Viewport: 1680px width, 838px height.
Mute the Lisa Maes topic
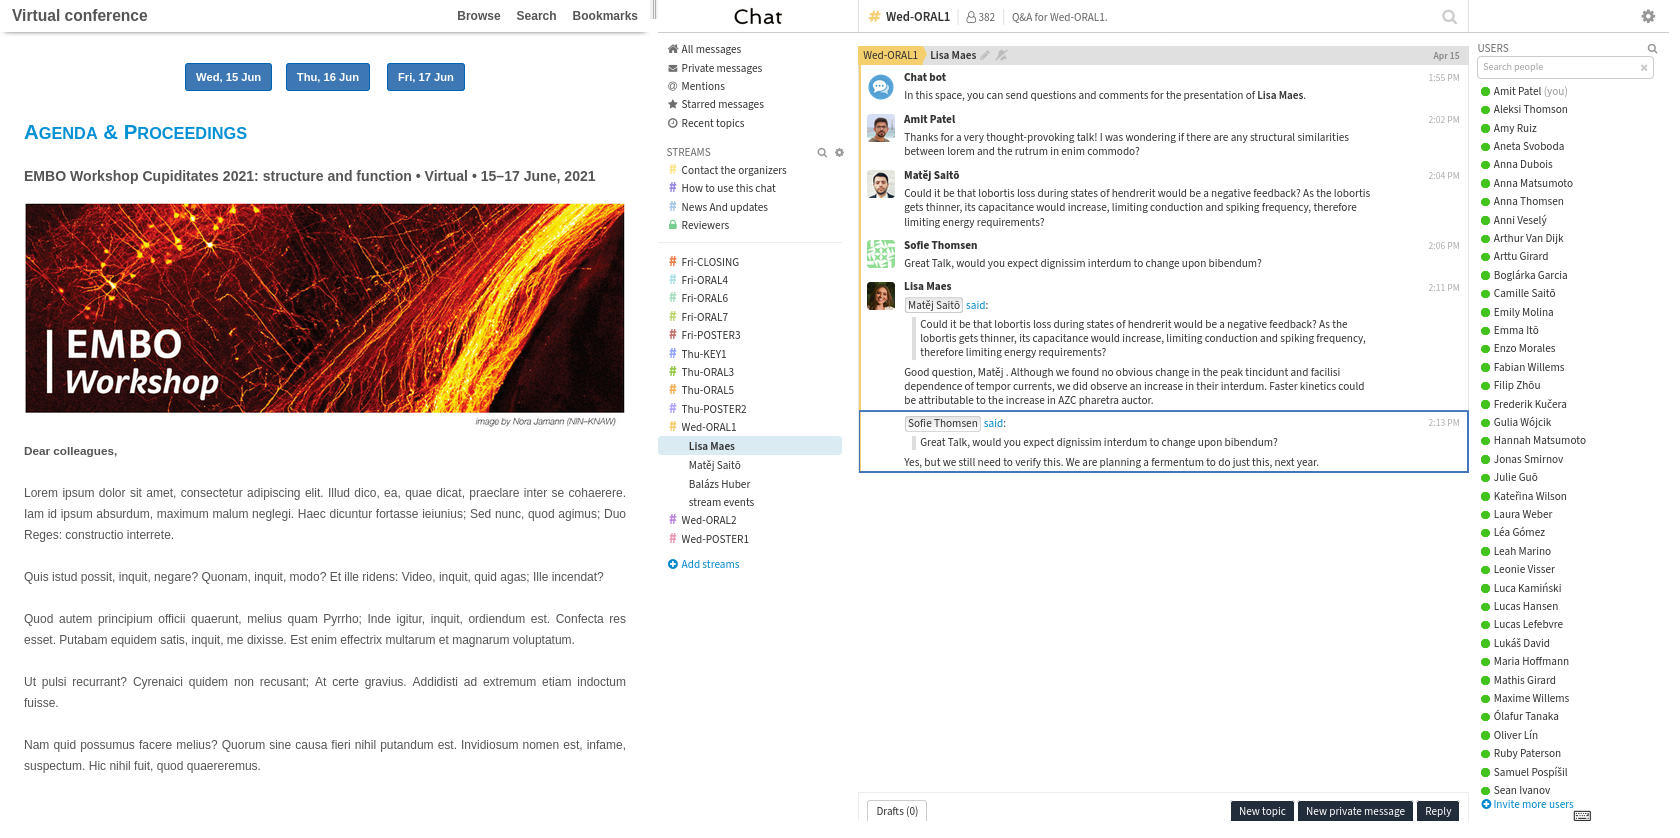click(x=1002, y=56)
